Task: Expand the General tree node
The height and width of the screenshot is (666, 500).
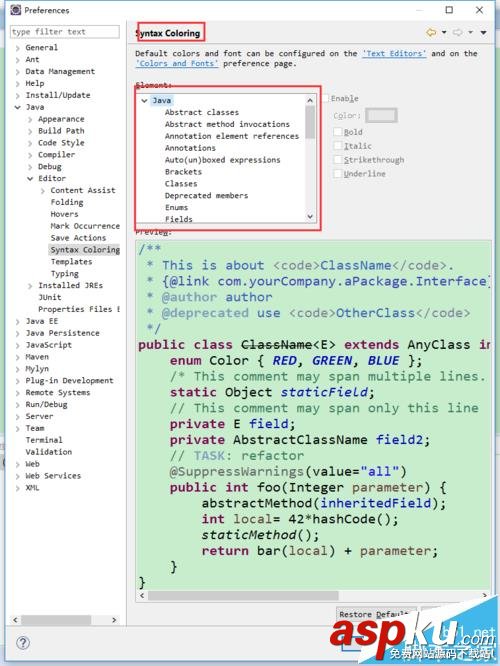Action: (x=17, y=48)
